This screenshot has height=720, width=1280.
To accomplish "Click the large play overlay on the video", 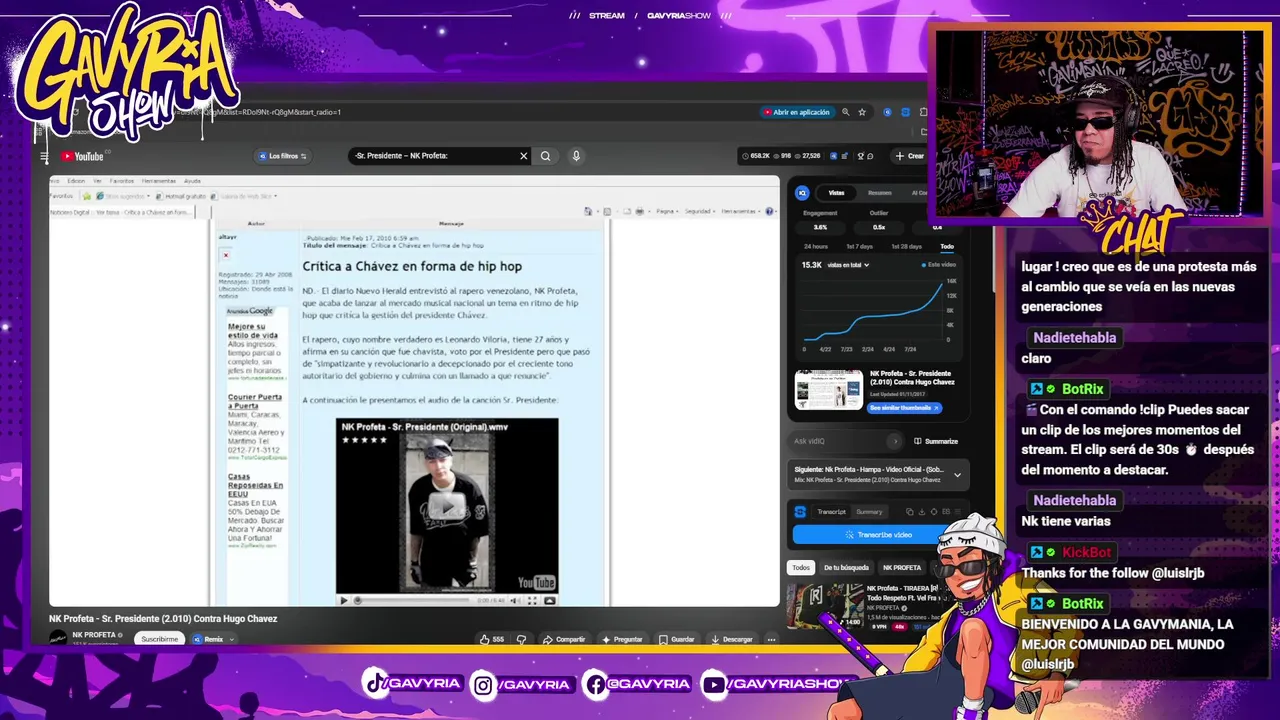I will [x=447, y=507].
